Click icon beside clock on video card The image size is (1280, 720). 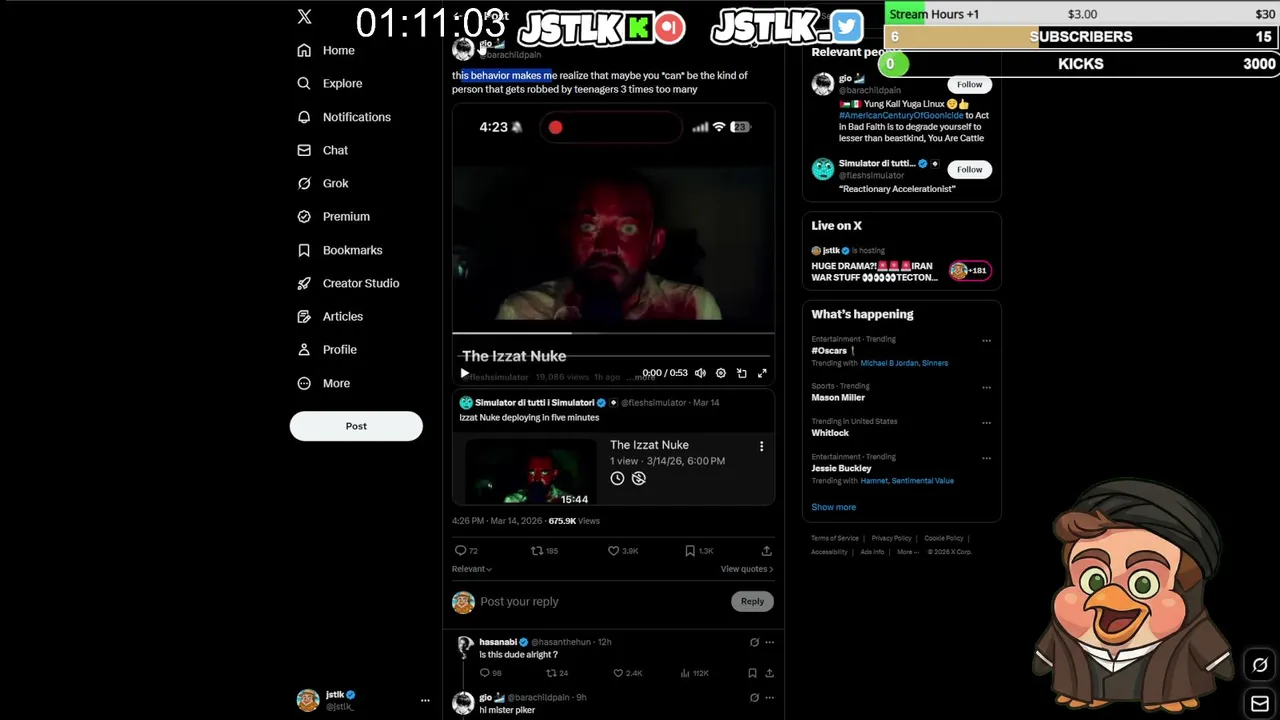click(x=639, y=478)
